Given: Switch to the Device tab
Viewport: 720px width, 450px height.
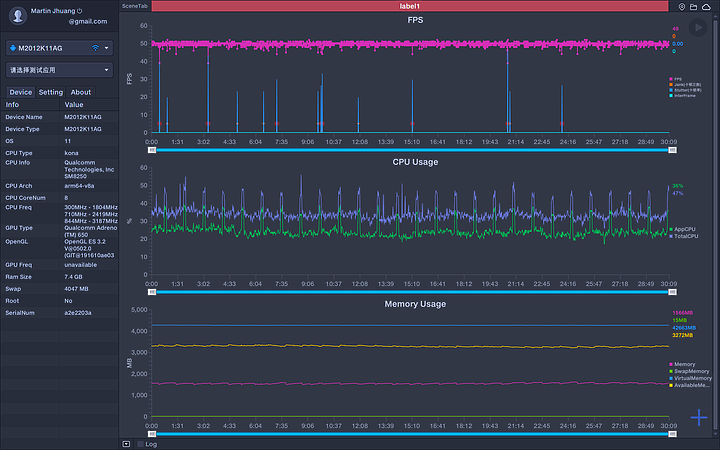Looking at the screenshot, I should (21, 92).
